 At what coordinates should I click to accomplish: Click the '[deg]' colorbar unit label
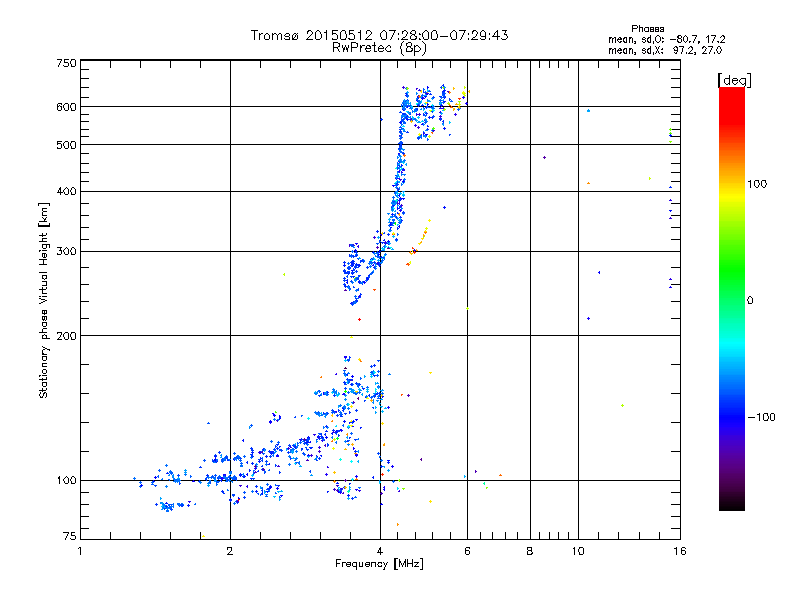[734, 80]
